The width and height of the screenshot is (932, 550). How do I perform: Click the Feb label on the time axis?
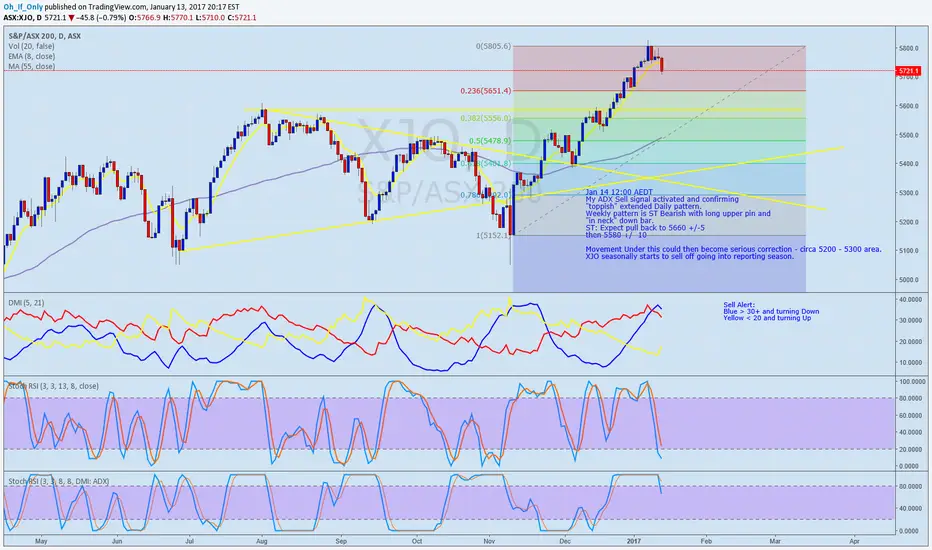706,542
